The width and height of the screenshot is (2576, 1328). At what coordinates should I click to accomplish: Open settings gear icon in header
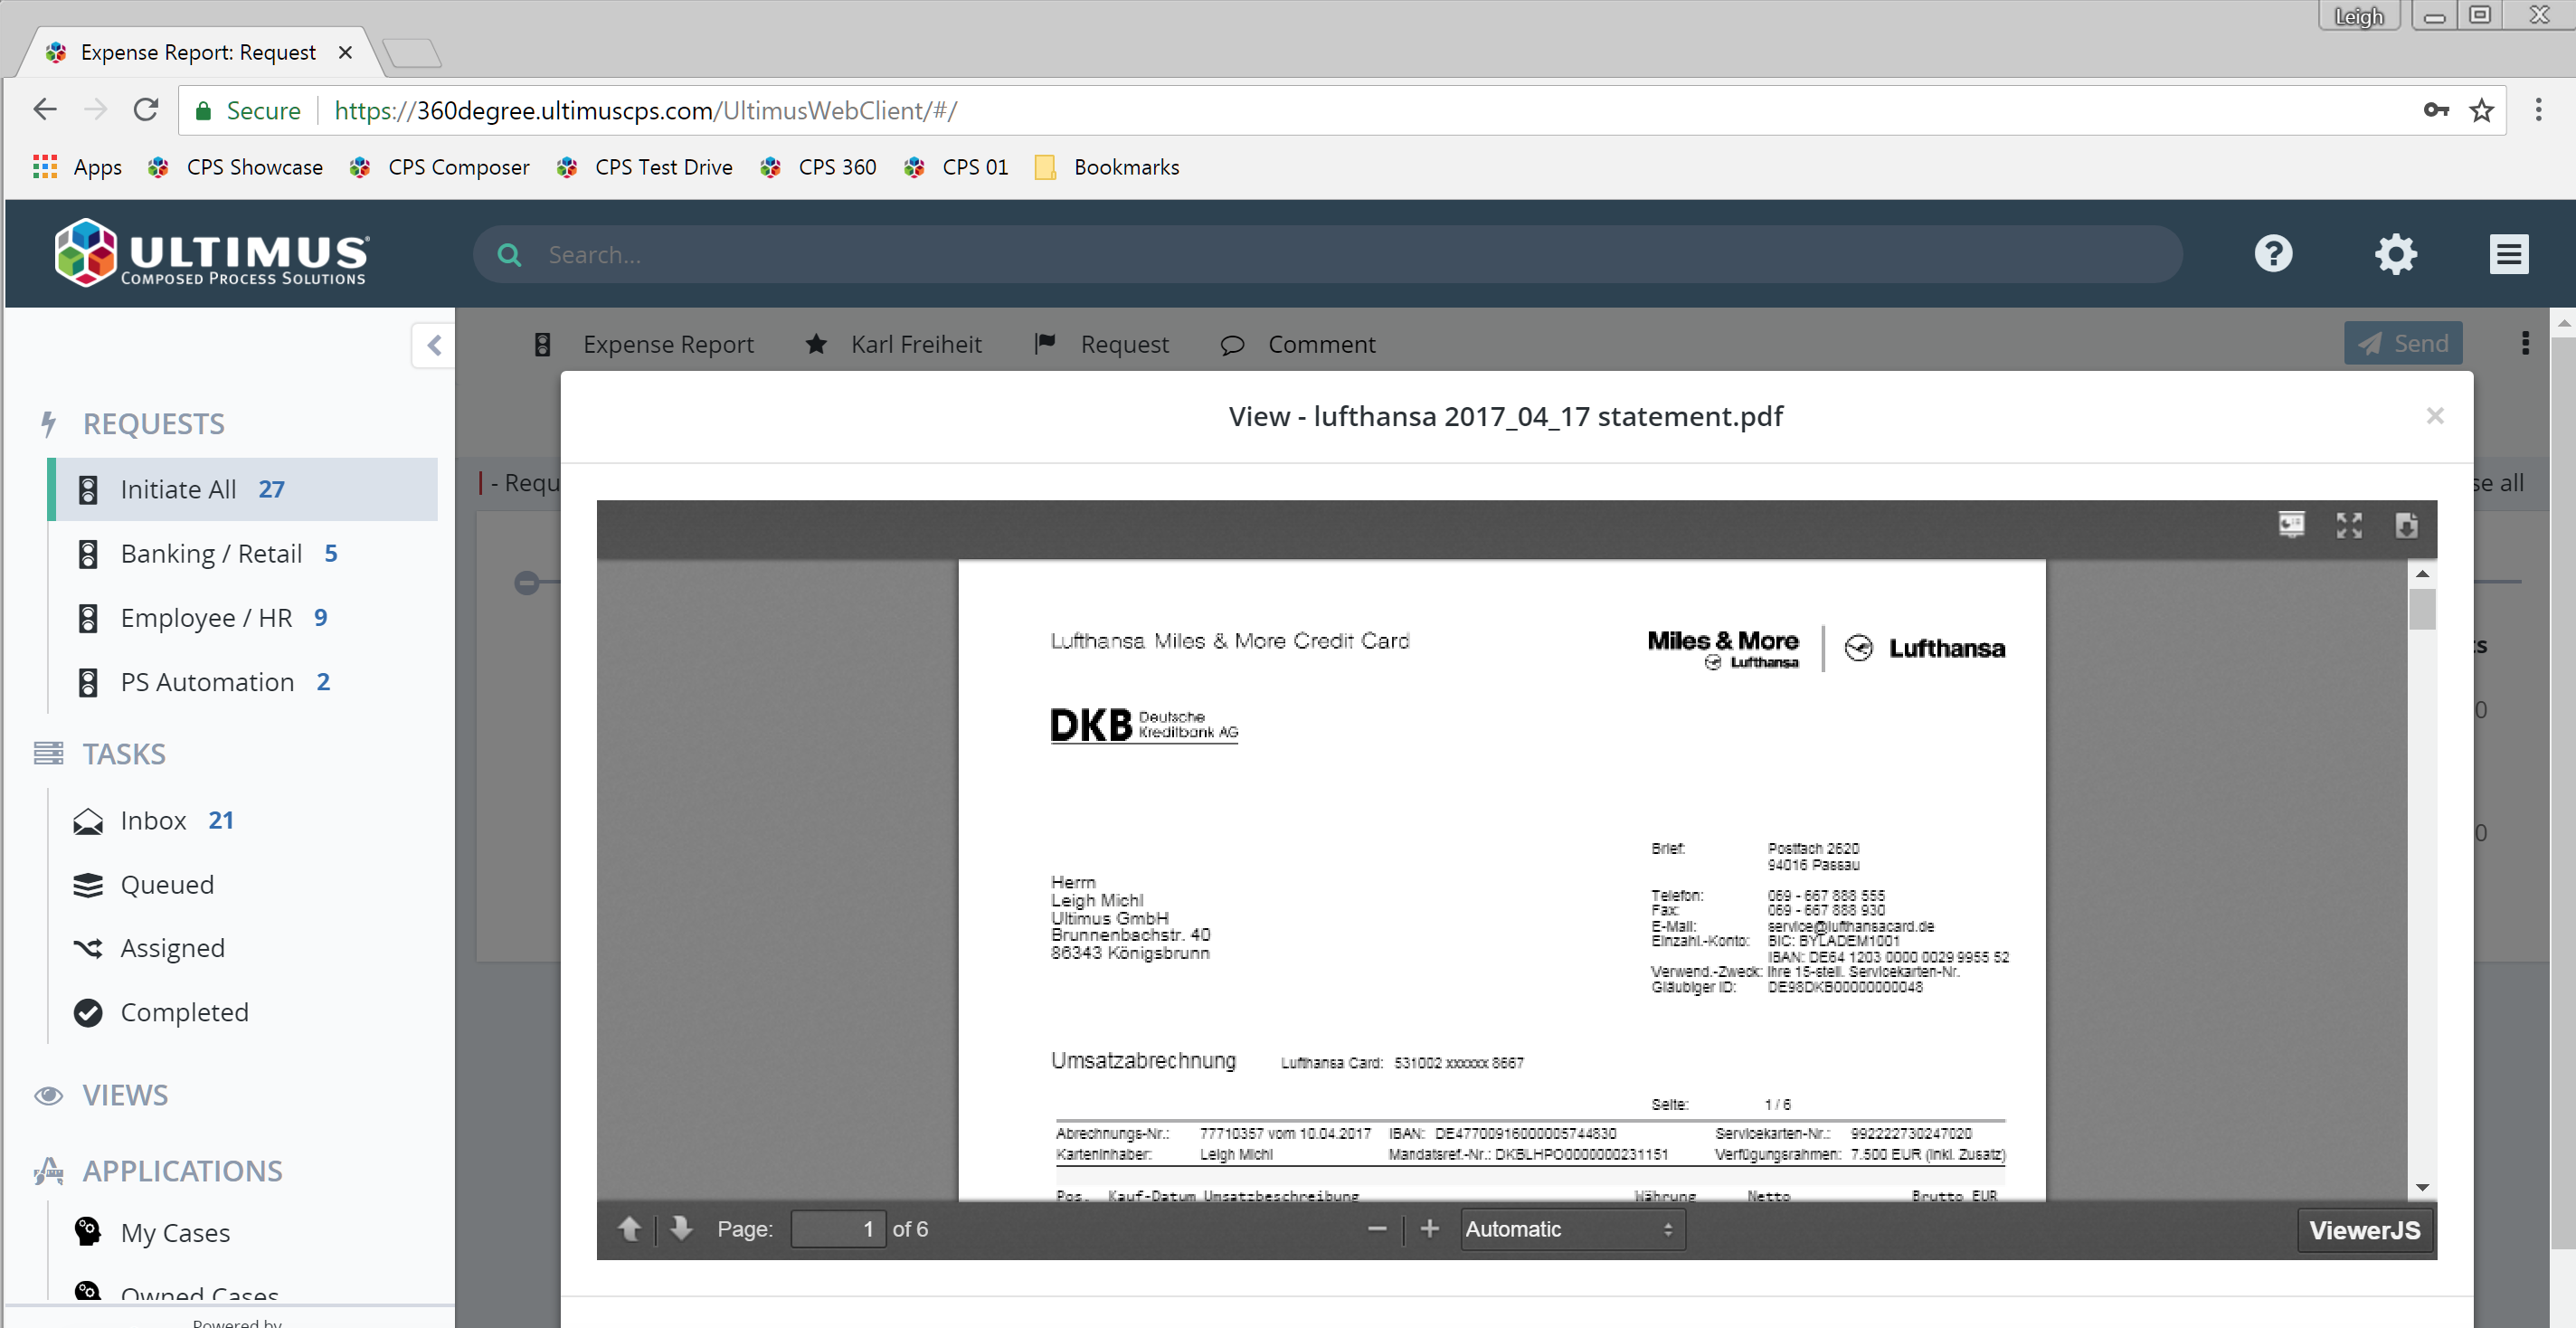point(2396,254)
